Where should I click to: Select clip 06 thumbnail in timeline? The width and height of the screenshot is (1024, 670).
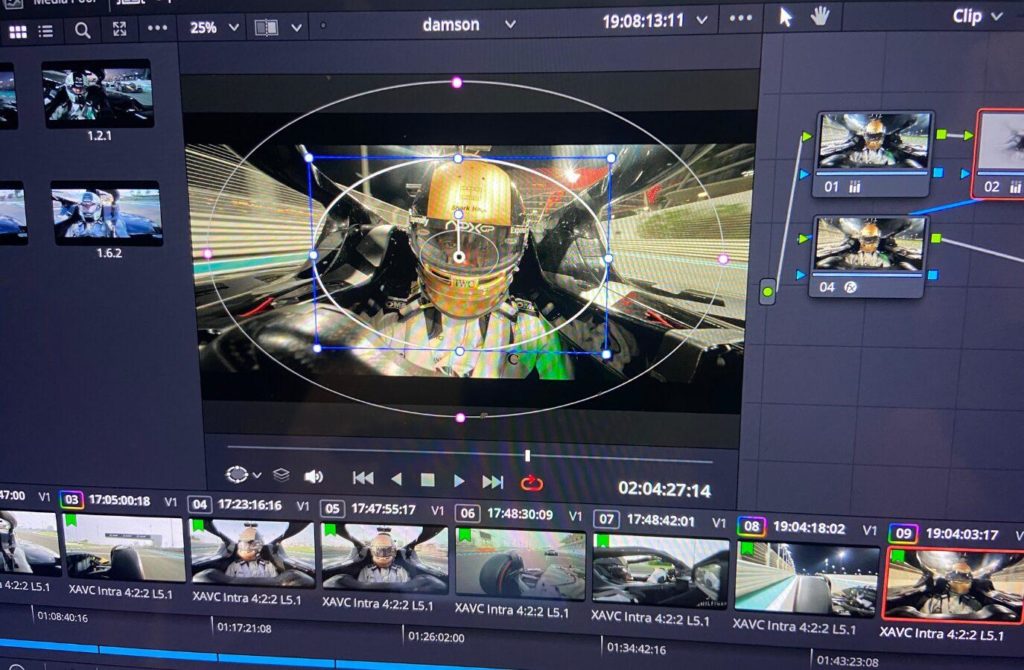(x=520, y=565)
